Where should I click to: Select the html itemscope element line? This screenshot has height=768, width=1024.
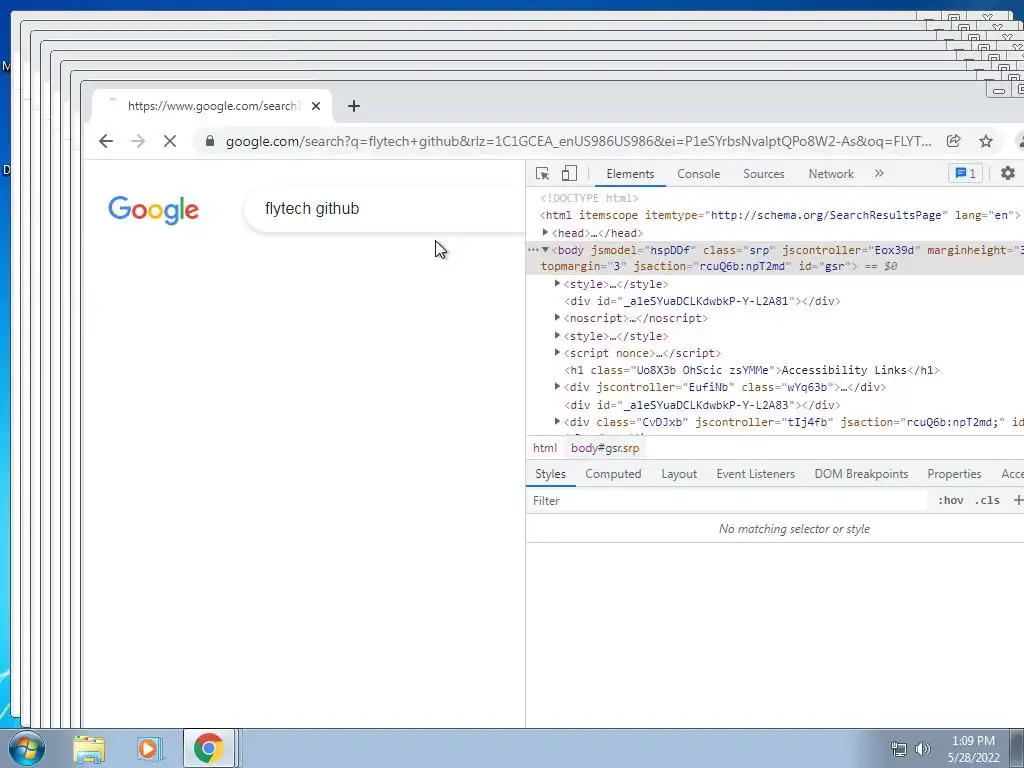pyautogui.click(x=780, y=216)
